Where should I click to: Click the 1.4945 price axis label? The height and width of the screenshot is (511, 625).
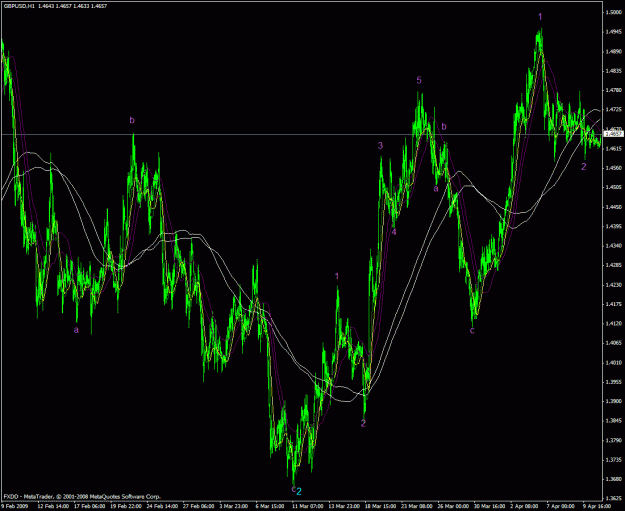click(x=614, y=32)
